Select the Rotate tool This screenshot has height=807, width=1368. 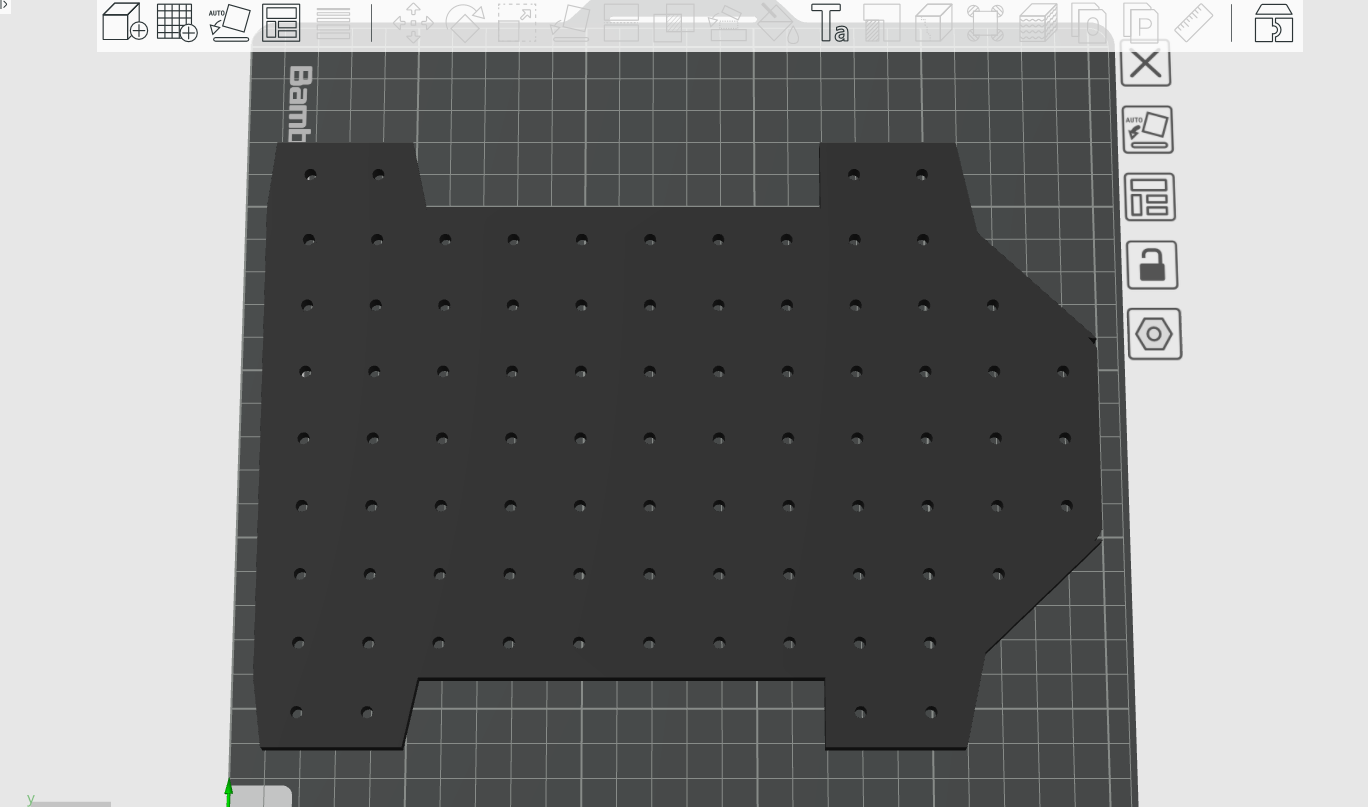coord(464,22)
